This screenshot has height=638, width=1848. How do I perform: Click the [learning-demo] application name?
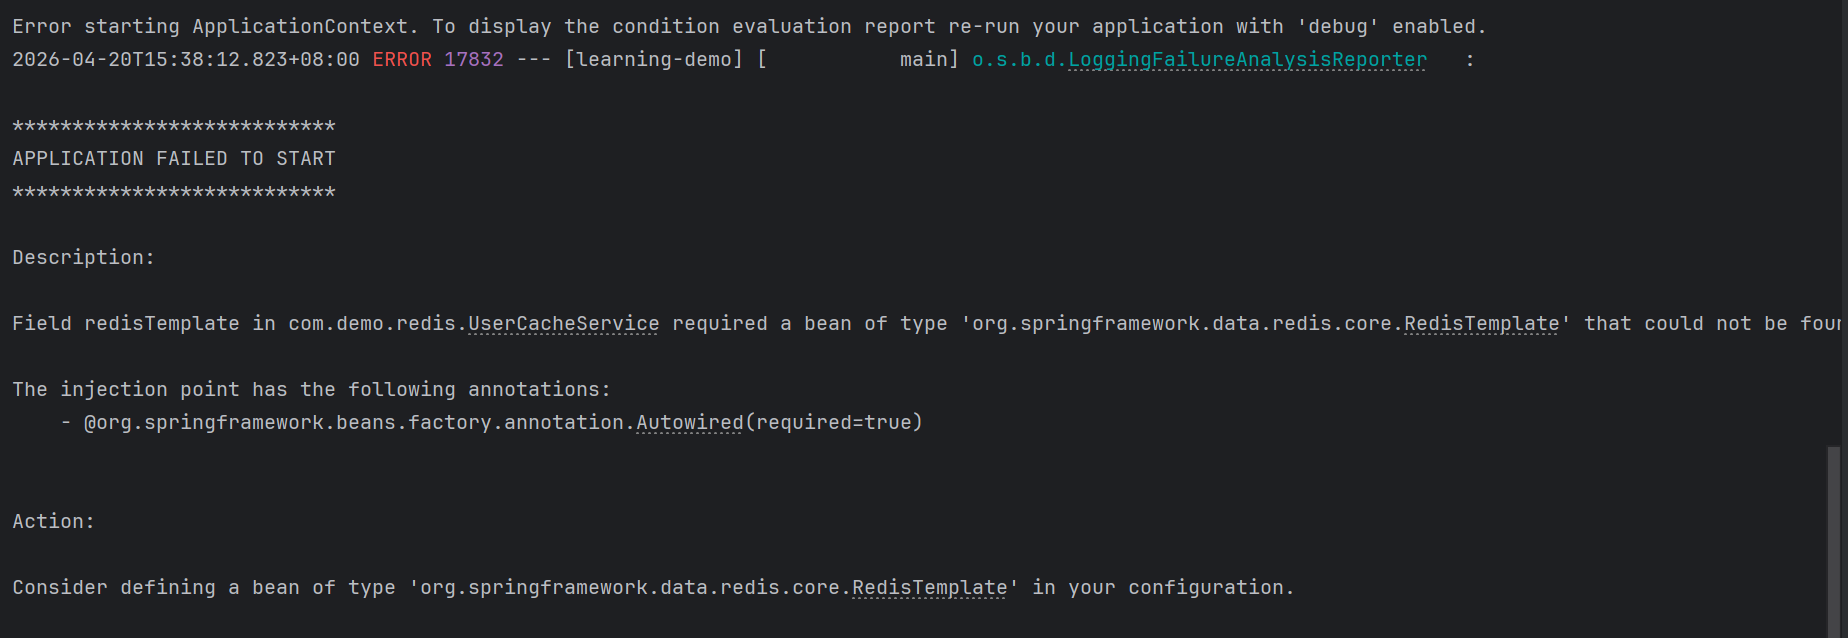tap(654, 60)
